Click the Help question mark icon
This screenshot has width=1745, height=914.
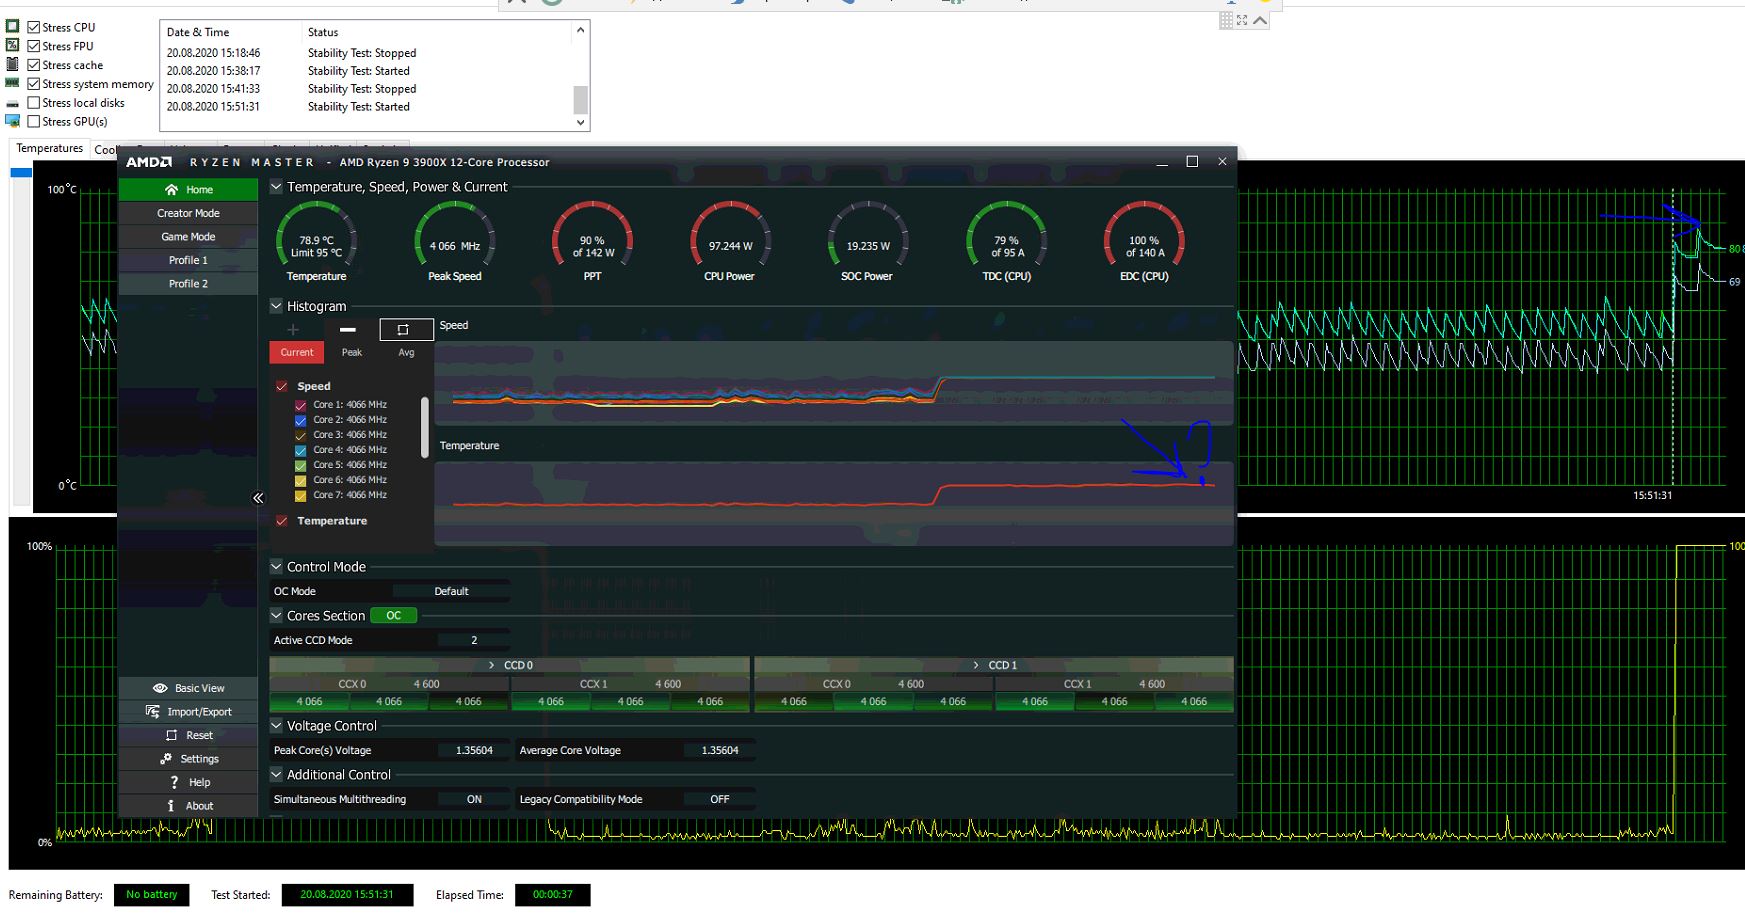(174, 782)
